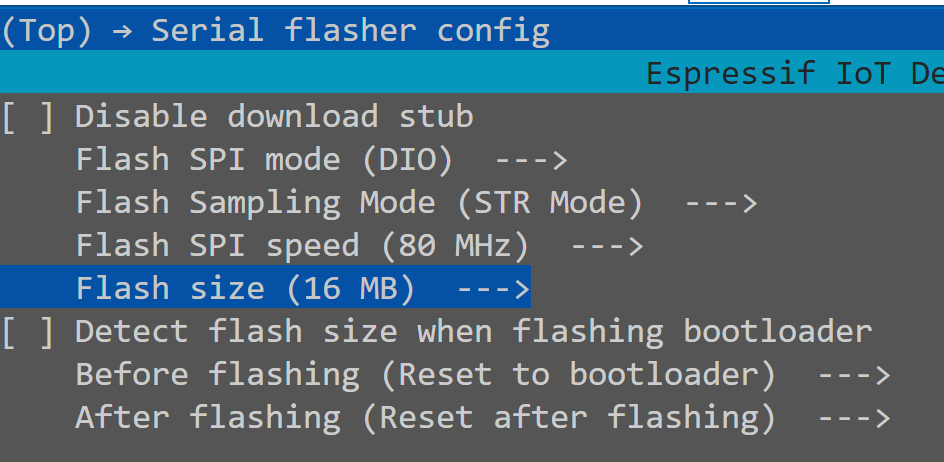Click the arrow after Flash SPI mode (DIO)
Image resolution: width=944 pixels, height=462 pixels.
(x=531, y=160)
